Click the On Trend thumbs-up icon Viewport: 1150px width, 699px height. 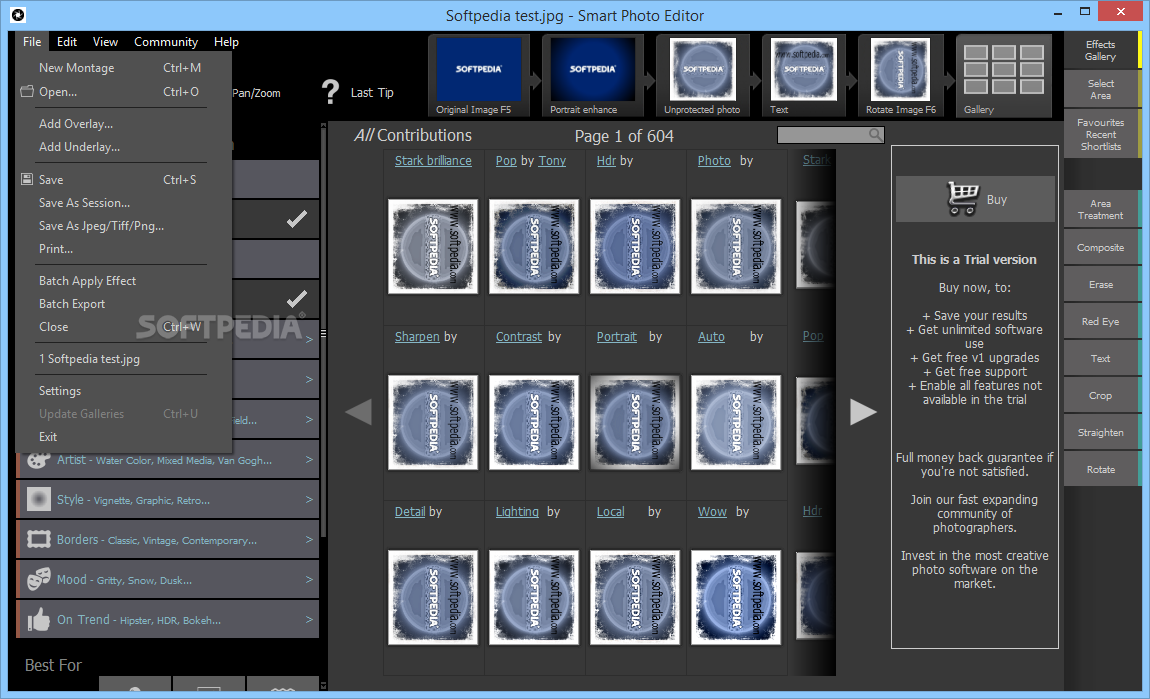pos(38,620)
